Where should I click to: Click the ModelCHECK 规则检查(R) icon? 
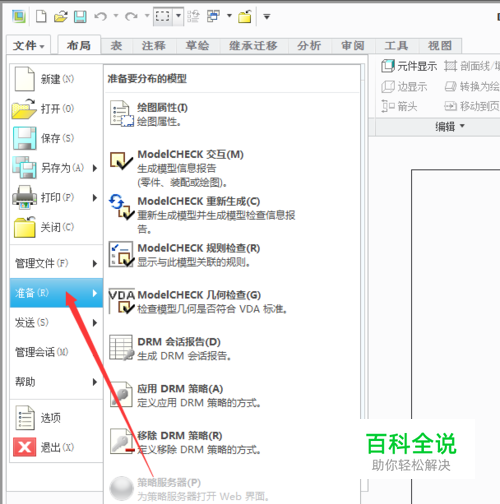pyautogui.click(x=122, y=254)
